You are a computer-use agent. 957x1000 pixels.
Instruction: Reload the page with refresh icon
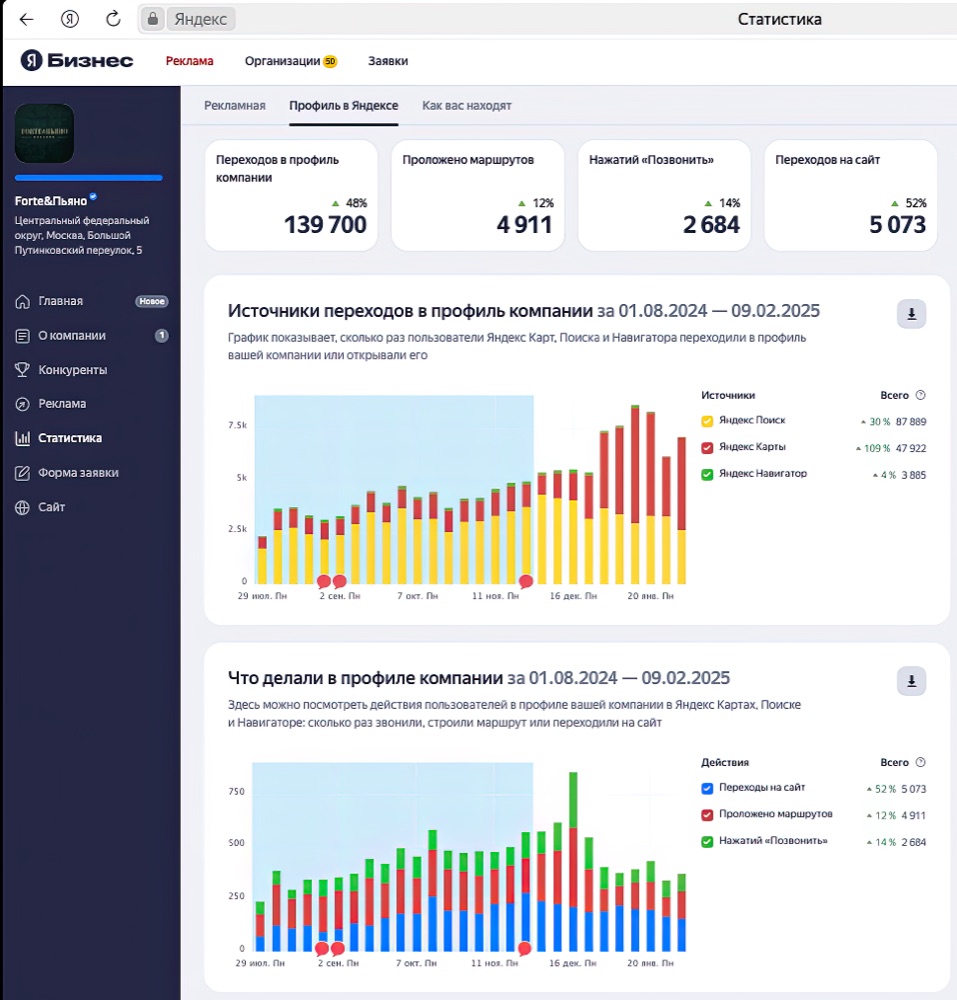(x=113, y=19)
